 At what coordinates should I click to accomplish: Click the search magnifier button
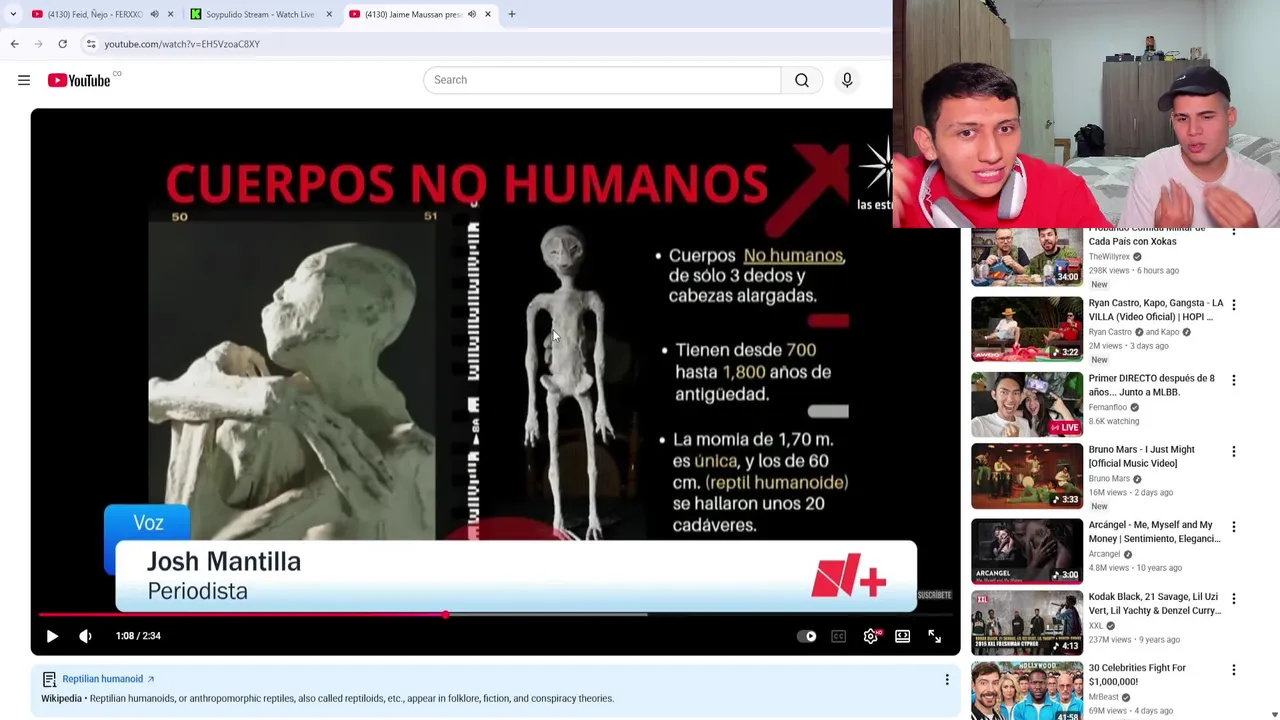(802, 80)
